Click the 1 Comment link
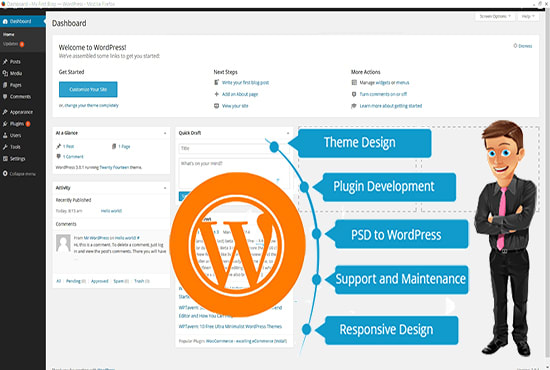550x370 pixels. point(73,156)
